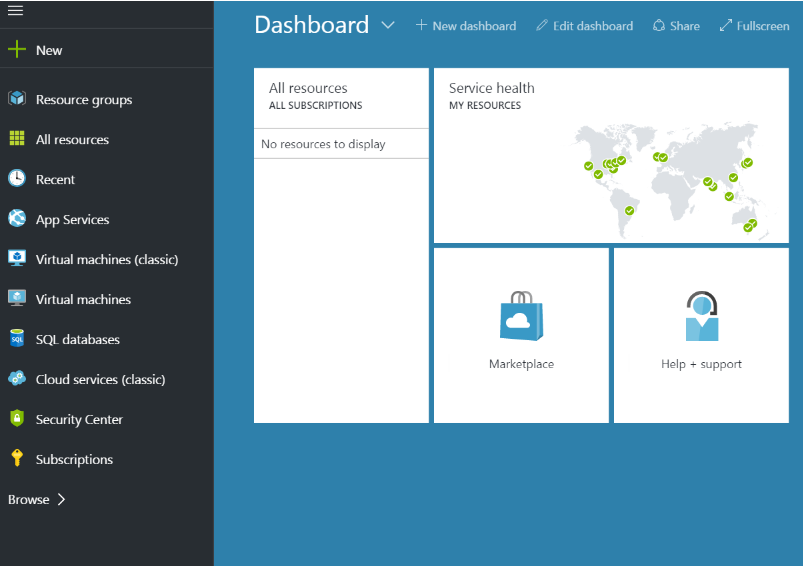The width and height of the screenshot is (803, 566).
Task: Click the New dashboard button text
Action: tap(474, 26)
